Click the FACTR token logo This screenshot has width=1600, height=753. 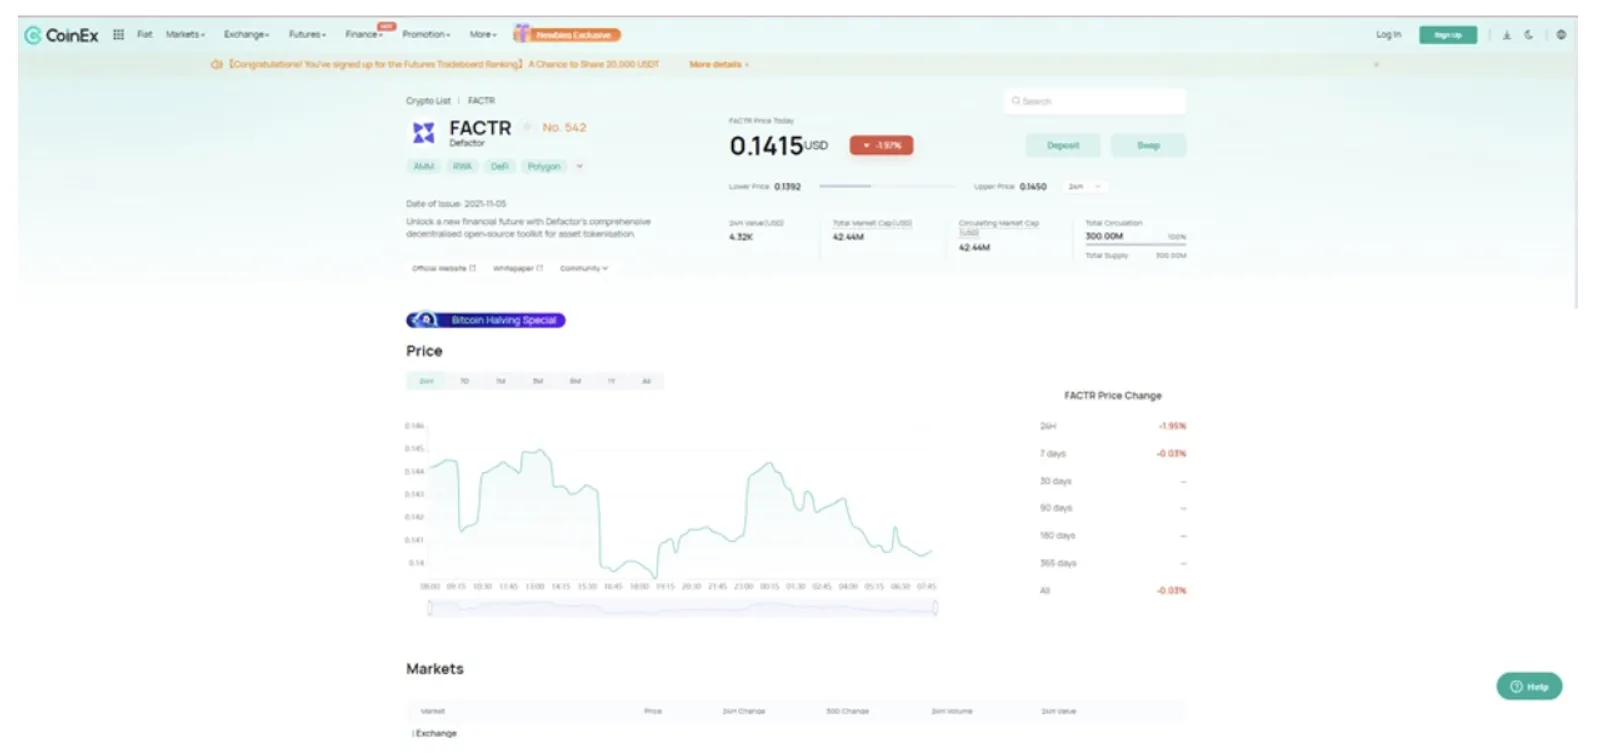point(424,133)
